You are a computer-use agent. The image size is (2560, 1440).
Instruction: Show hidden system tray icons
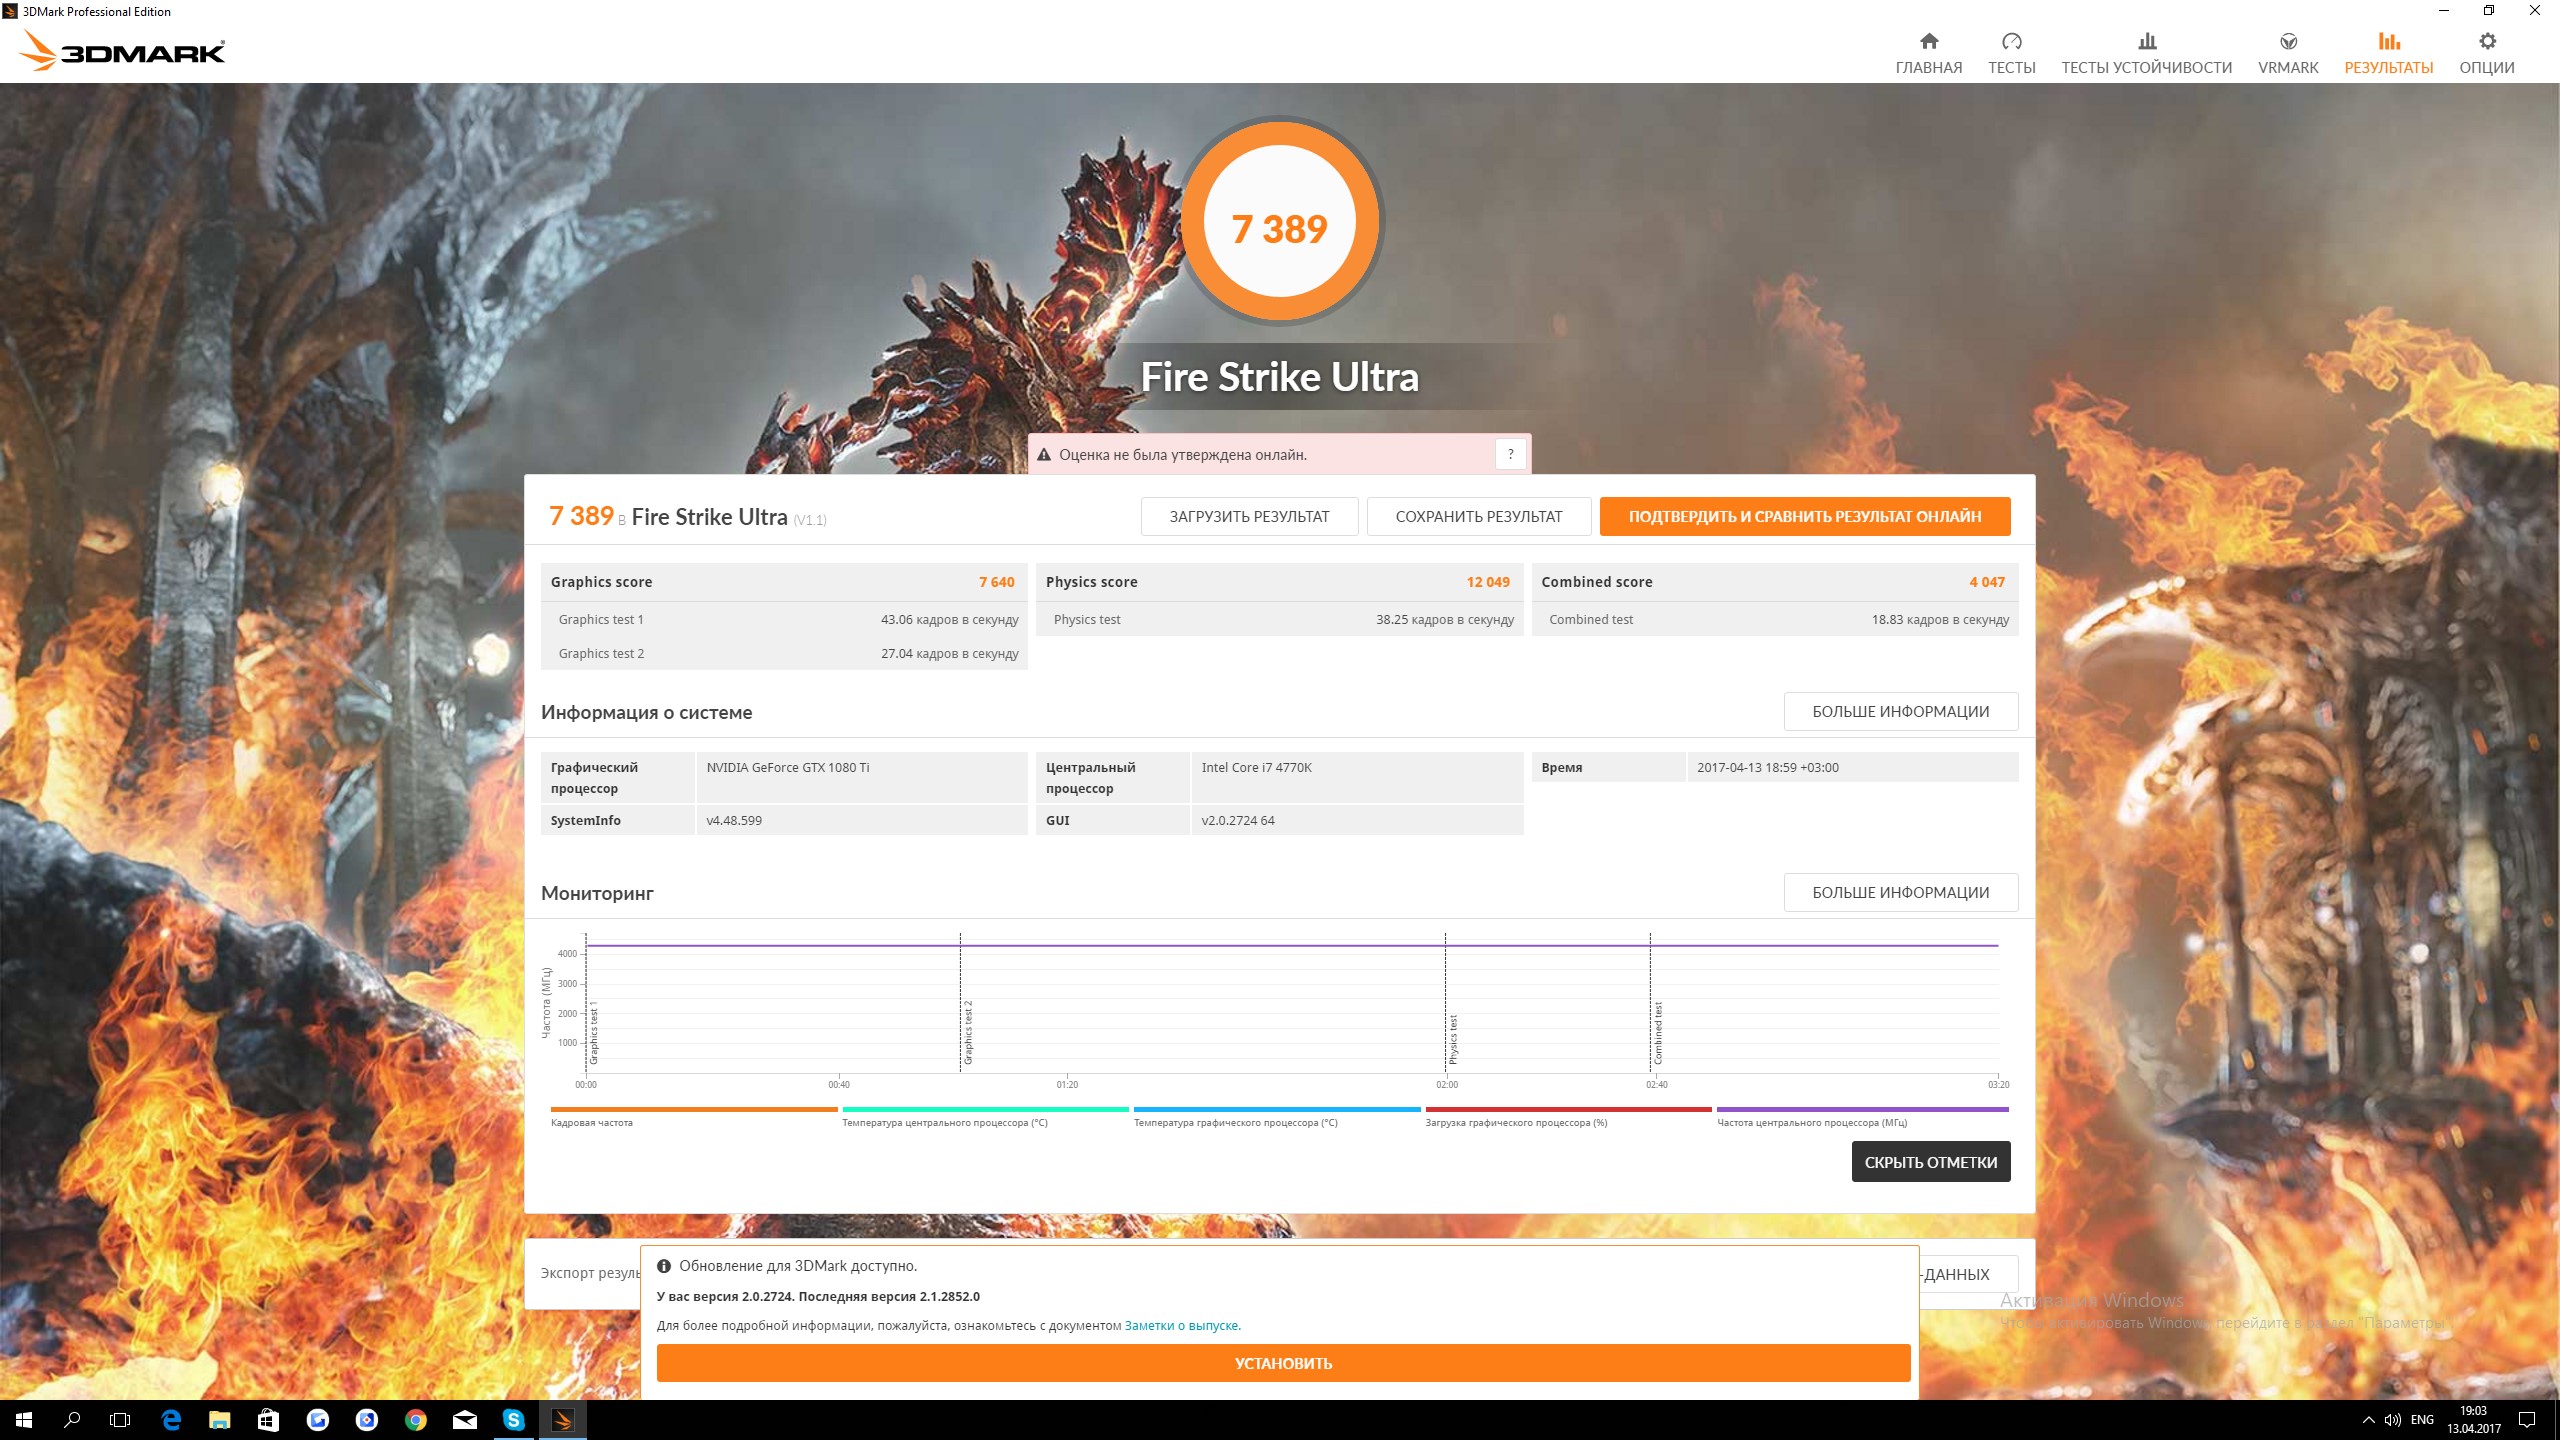tap(2368, 1419)
